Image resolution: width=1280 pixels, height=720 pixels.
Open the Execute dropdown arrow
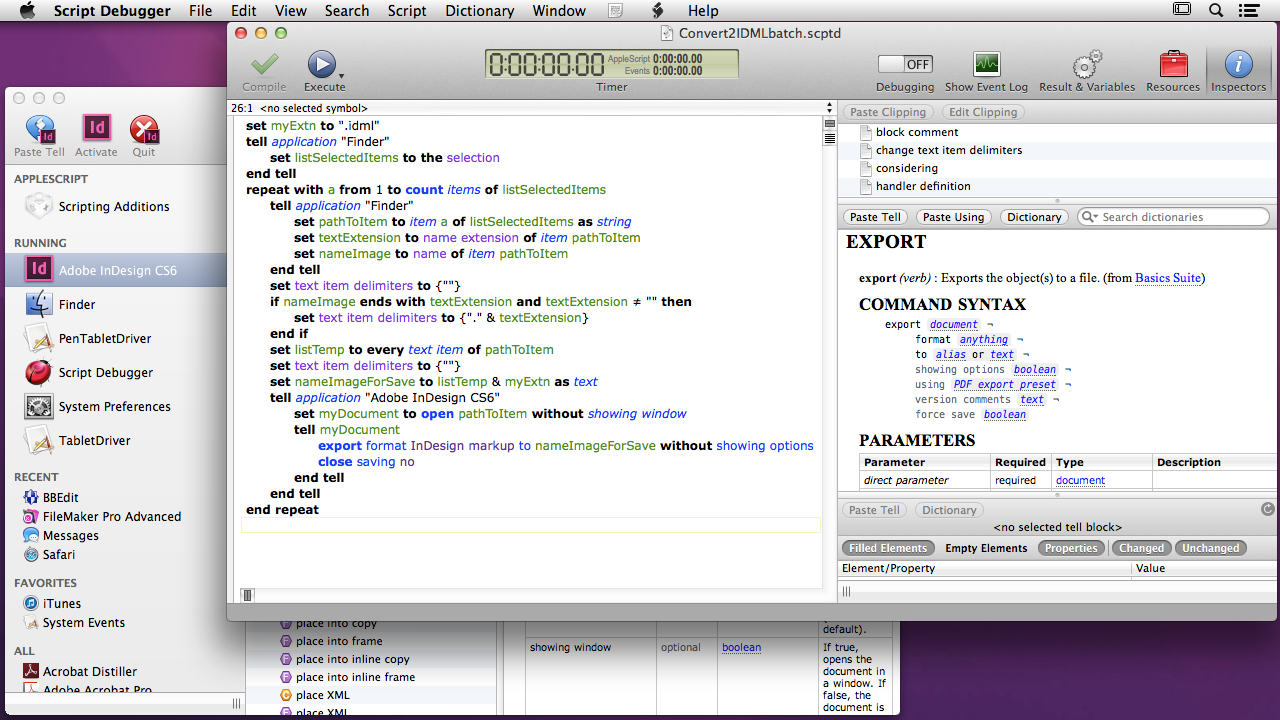point(342,76)
